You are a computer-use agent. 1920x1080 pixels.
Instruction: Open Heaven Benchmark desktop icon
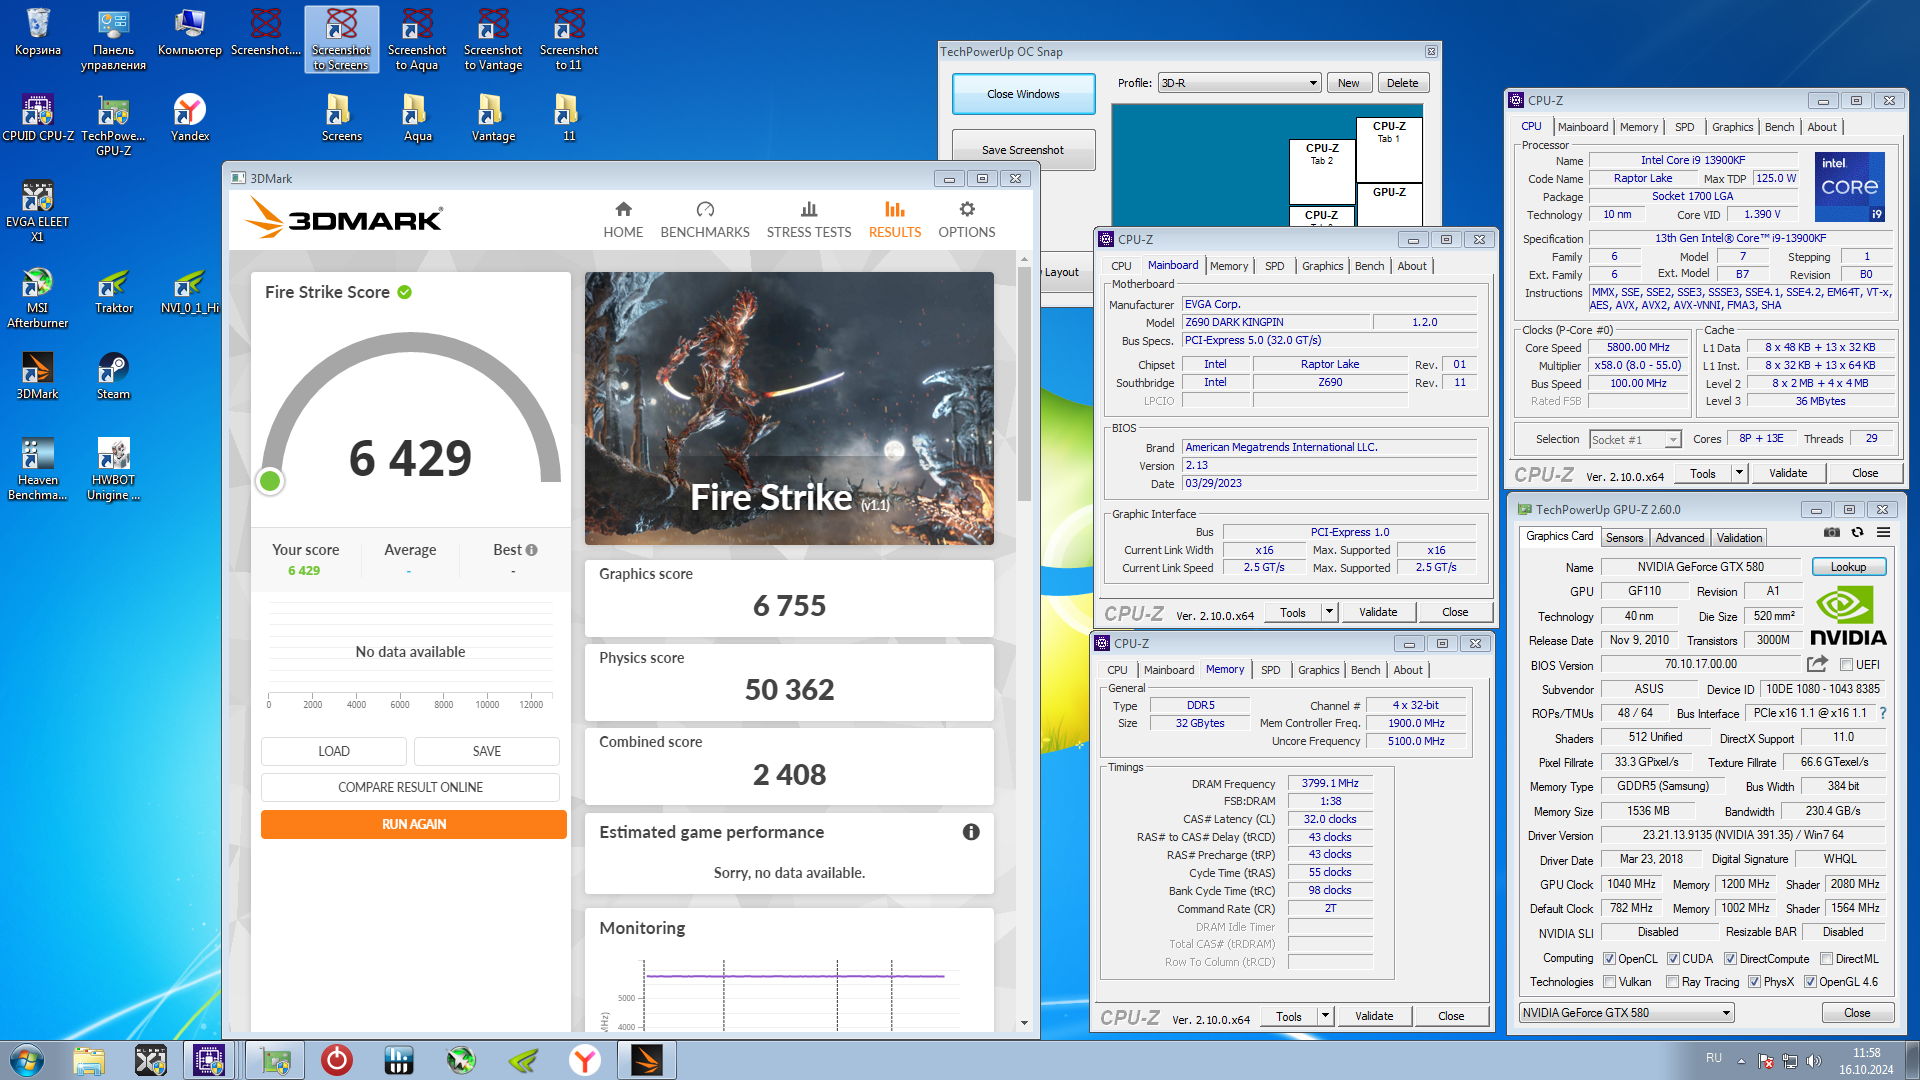pyautogui.click(x=37, y=470)
